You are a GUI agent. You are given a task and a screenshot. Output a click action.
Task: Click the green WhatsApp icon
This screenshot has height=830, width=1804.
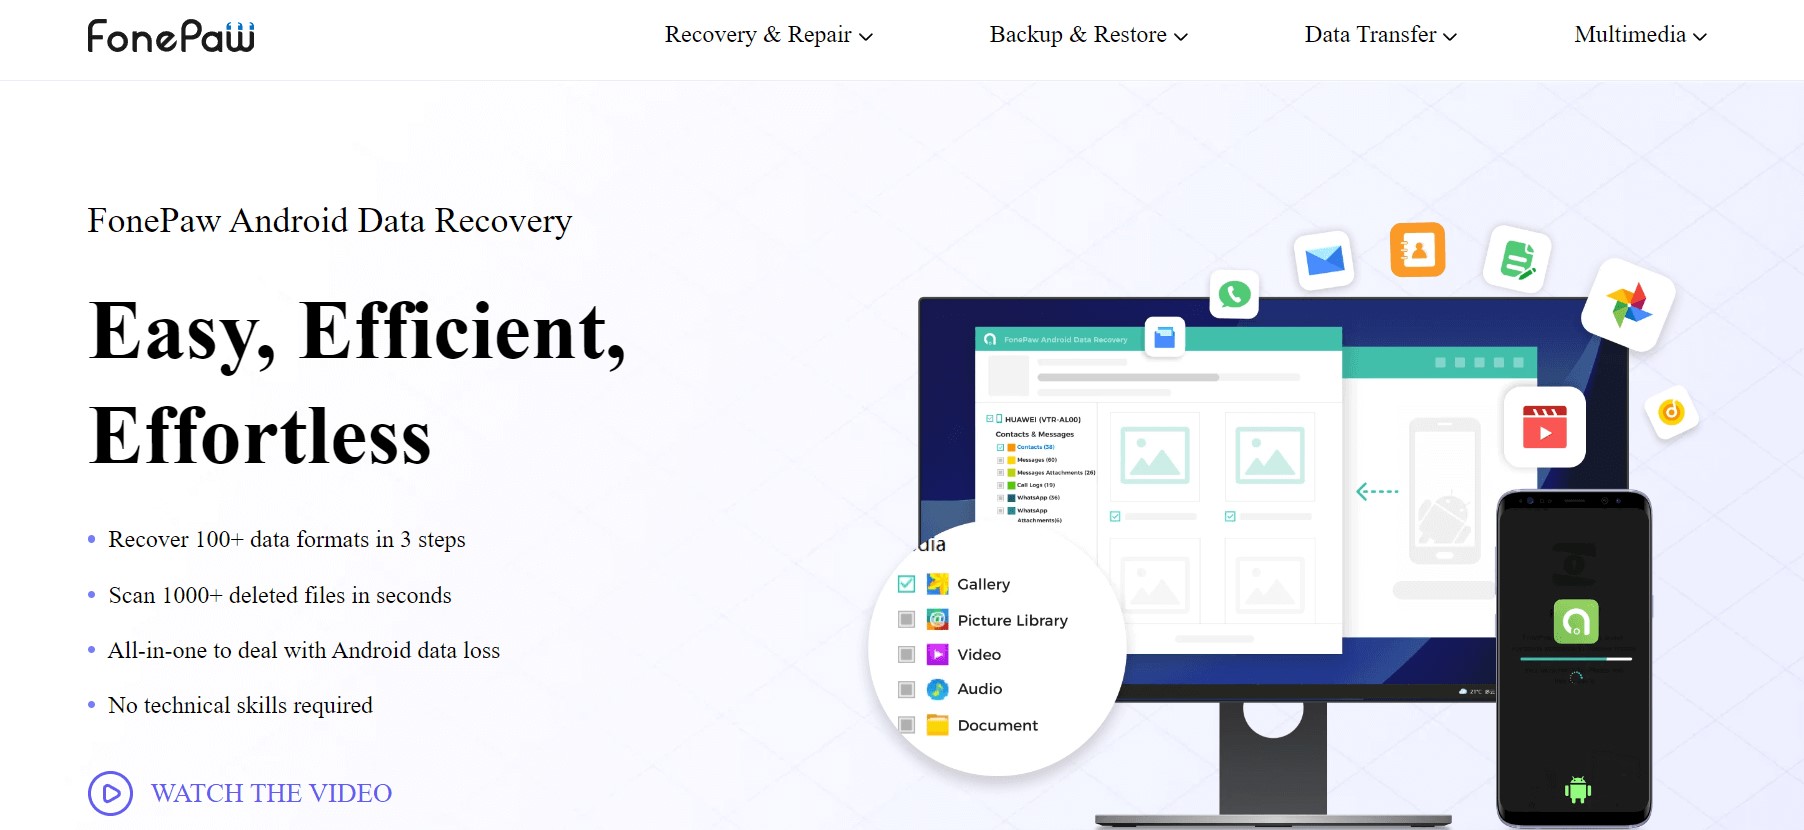pos(1234,294)
